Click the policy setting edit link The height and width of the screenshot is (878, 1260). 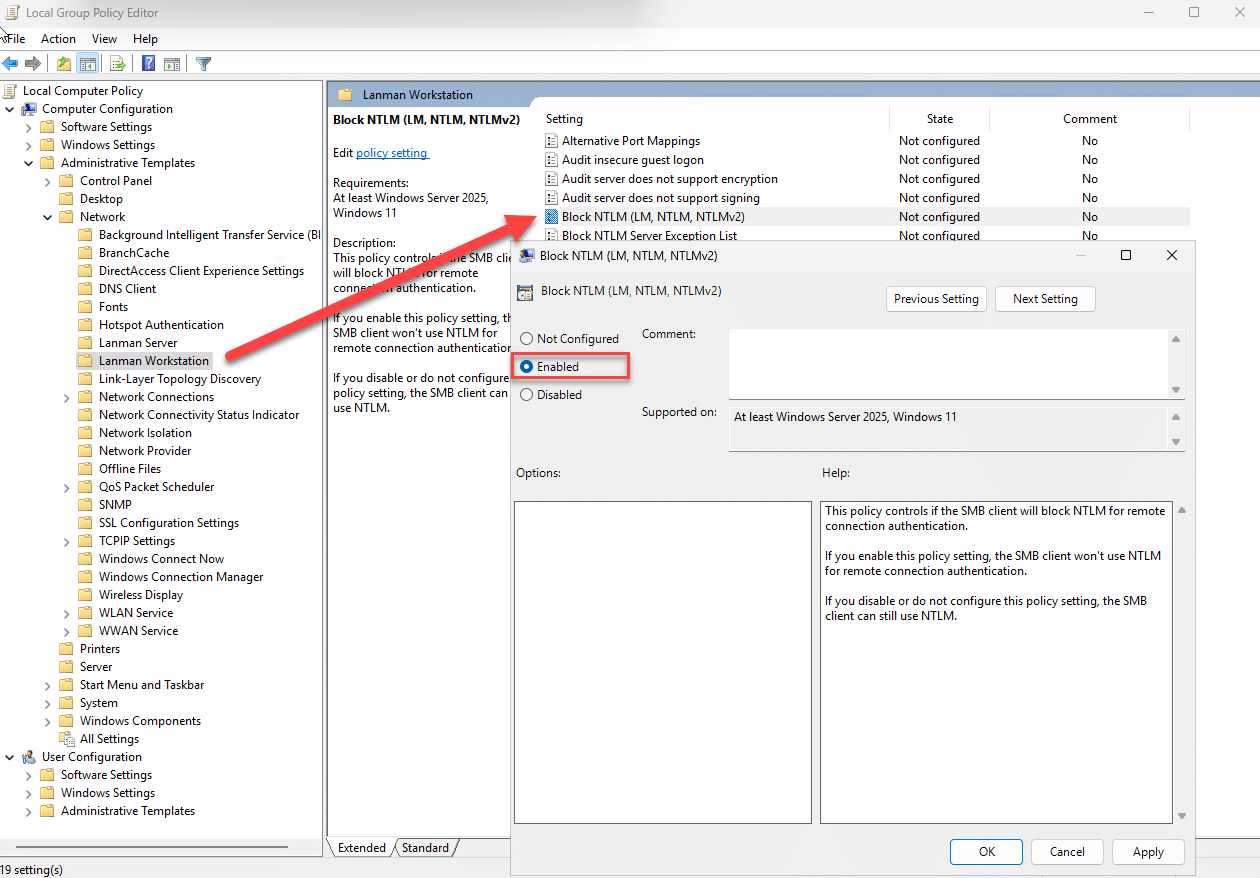point(392,152)
